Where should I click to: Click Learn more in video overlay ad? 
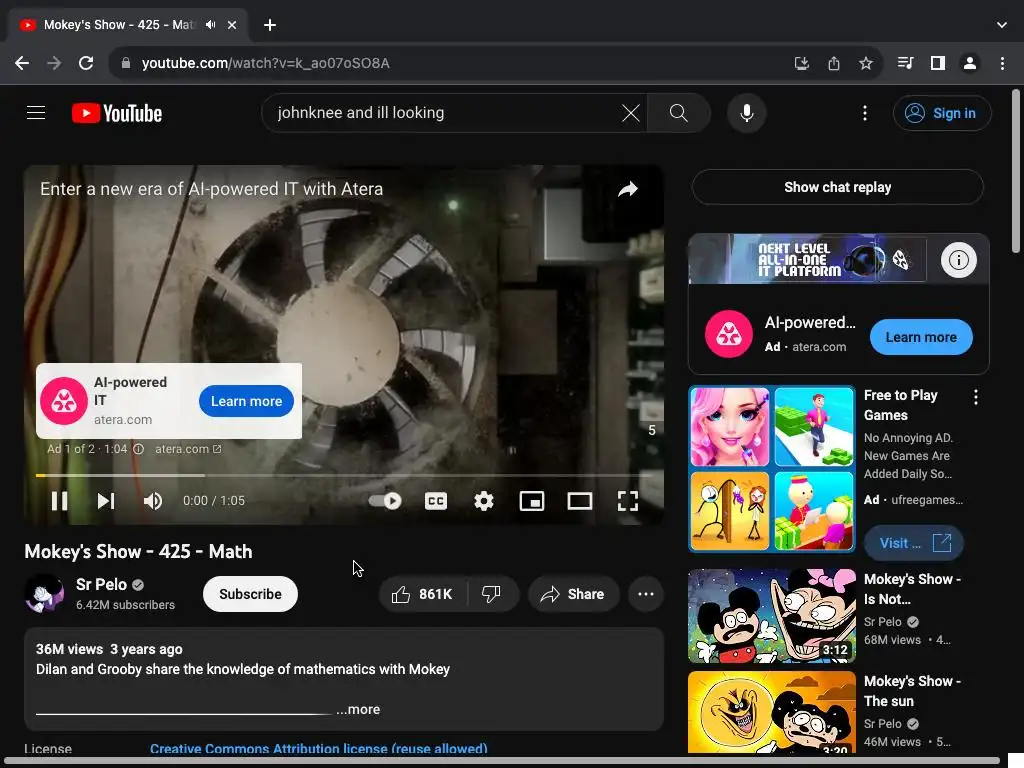(246, 401)
